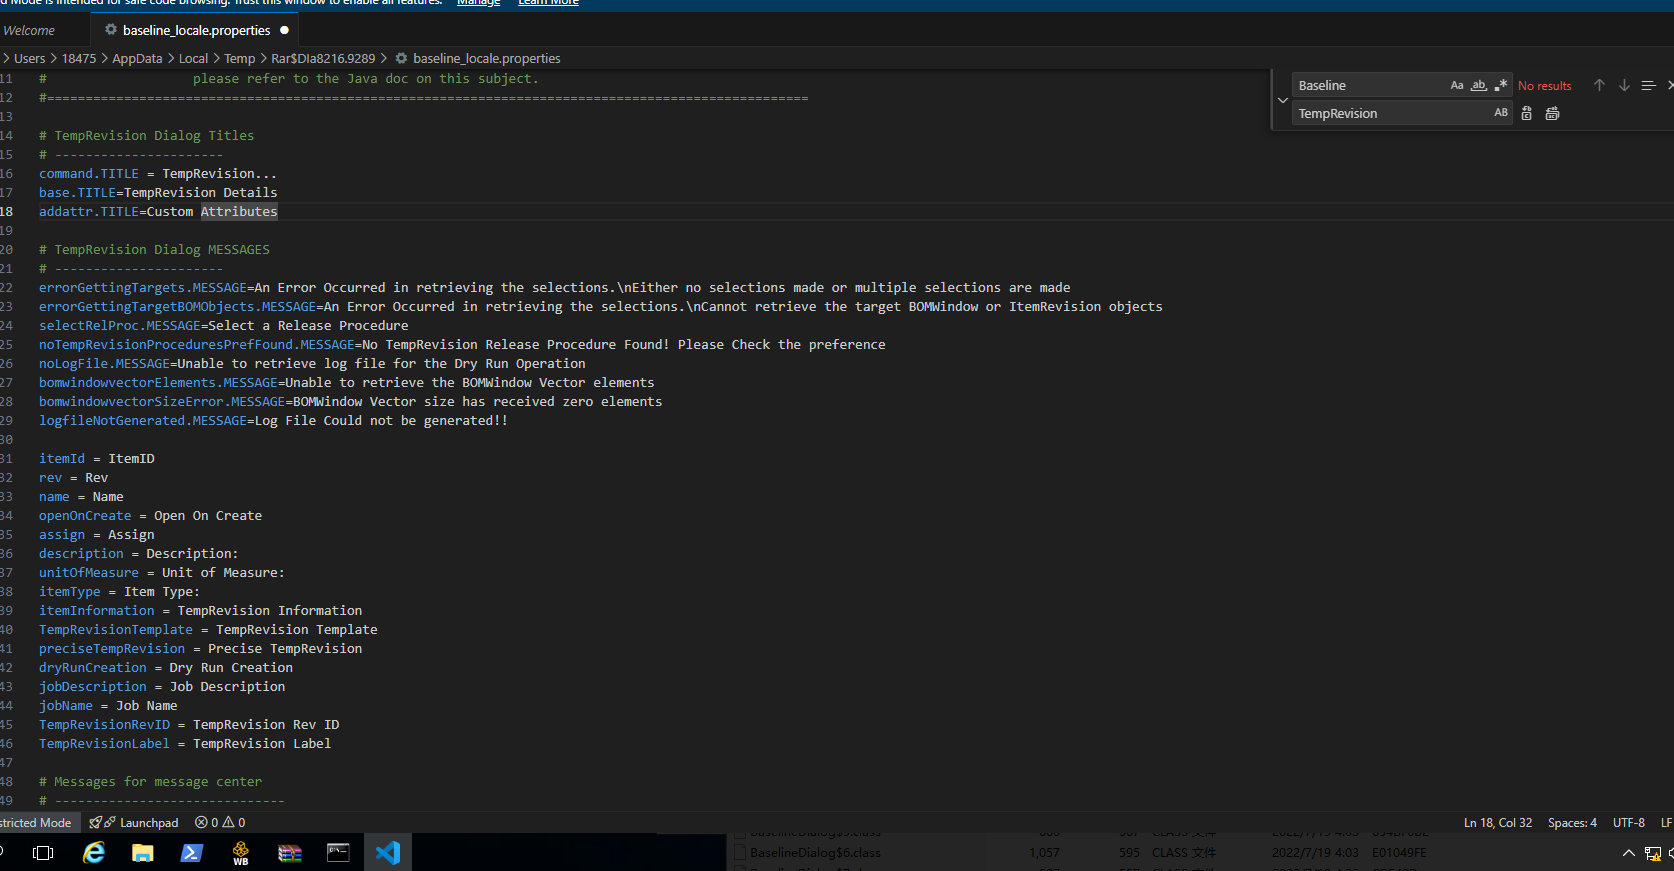The width and height of the screenshot is (1674, 871).
Task: Click the TempRevisionTemplate key on line 40
Action: [116, 629]
